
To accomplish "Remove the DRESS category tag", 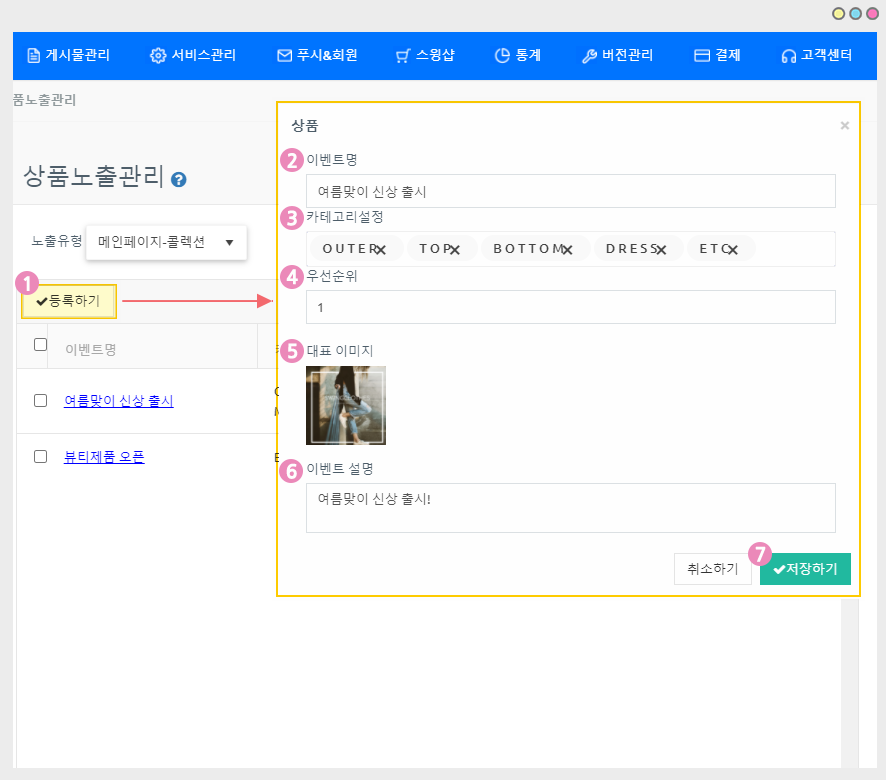I will pyautogui.click(x=660, y=250).
